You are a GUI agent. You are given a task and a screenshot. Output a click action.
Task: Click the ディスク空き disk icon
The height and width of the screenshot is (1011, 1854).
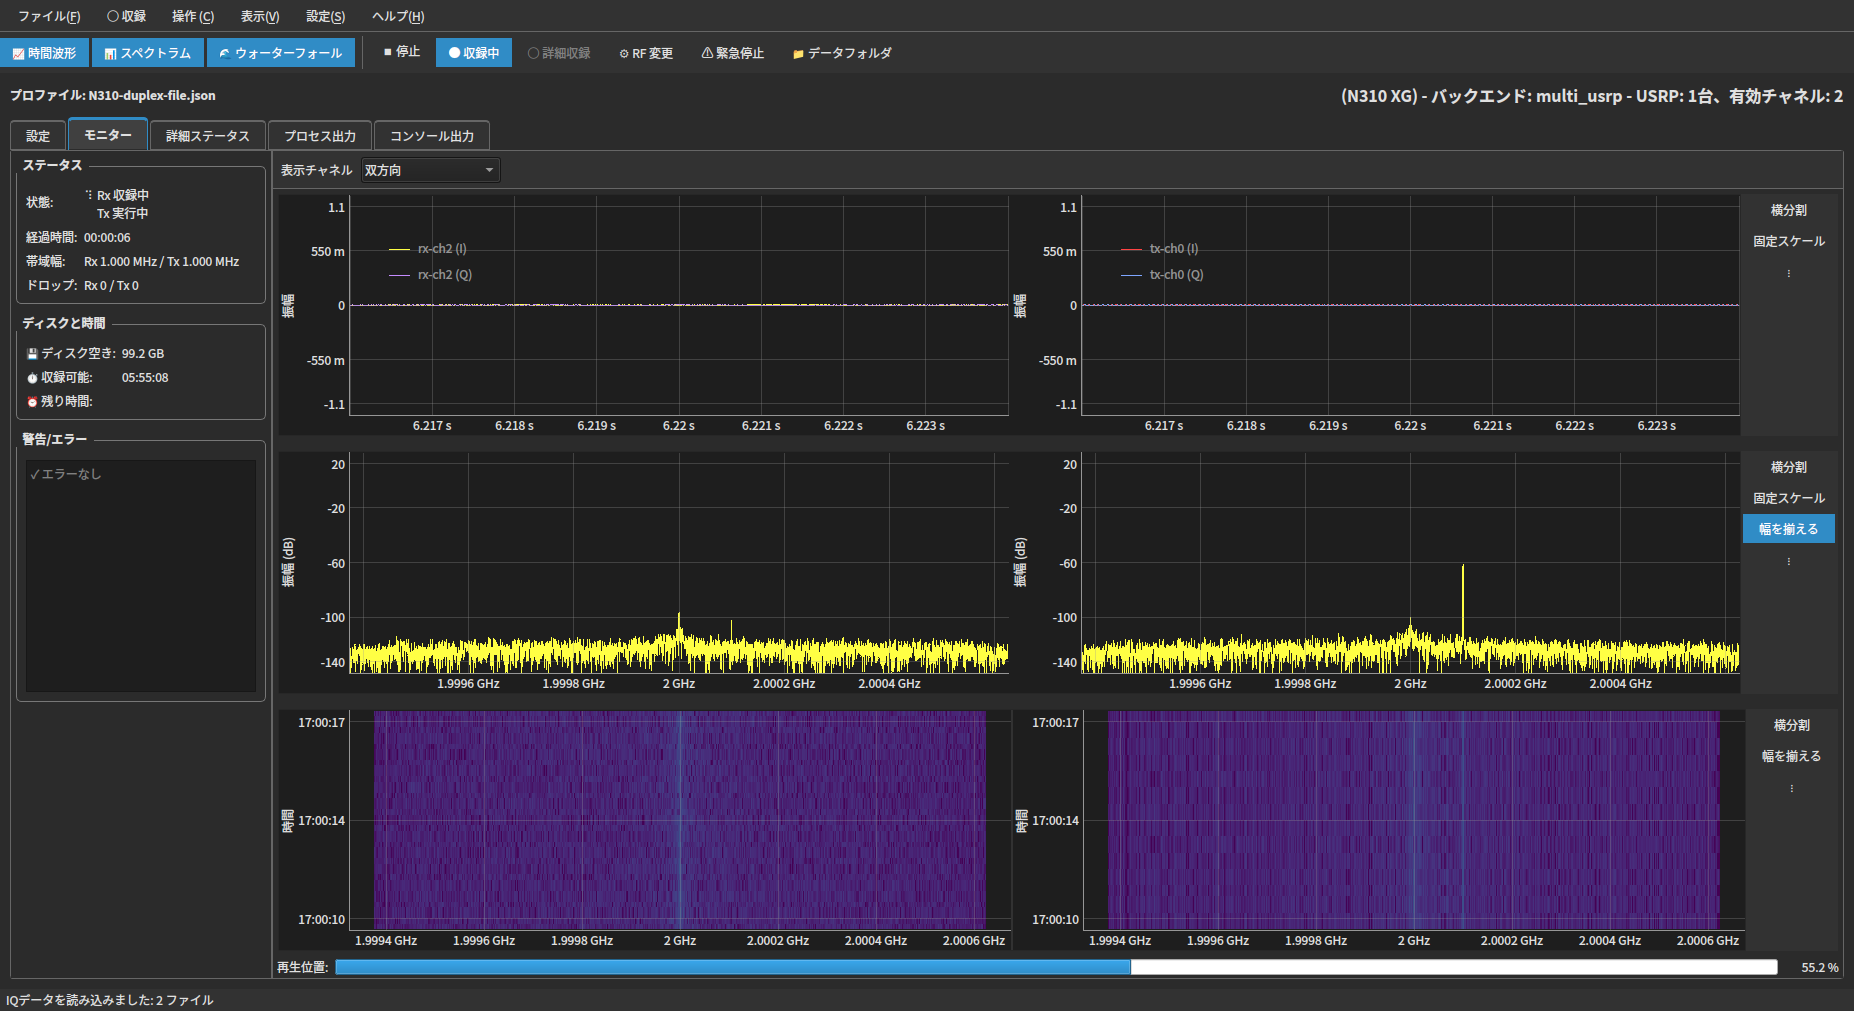(32, 354)
